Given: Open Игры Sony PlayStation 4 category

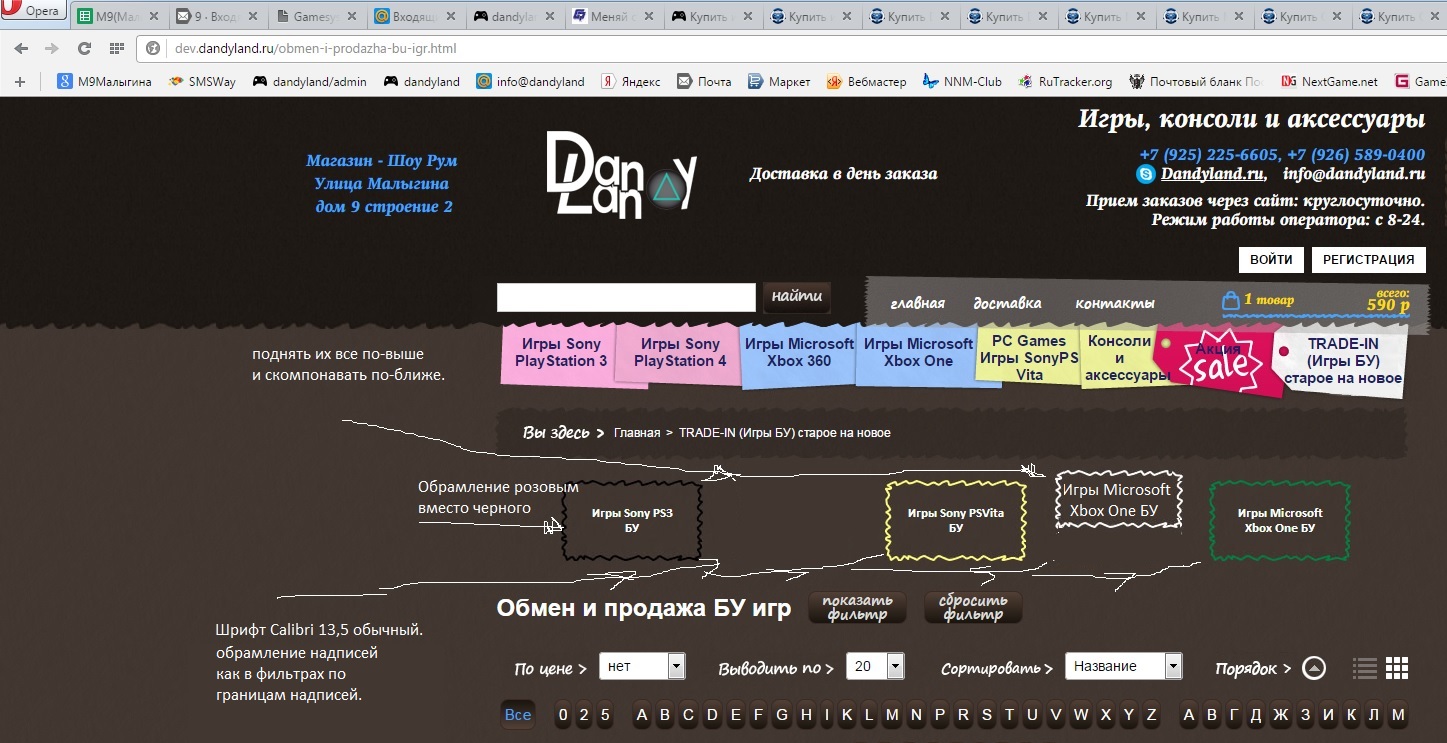Looking at the screenshot, I should pos(680,353).
